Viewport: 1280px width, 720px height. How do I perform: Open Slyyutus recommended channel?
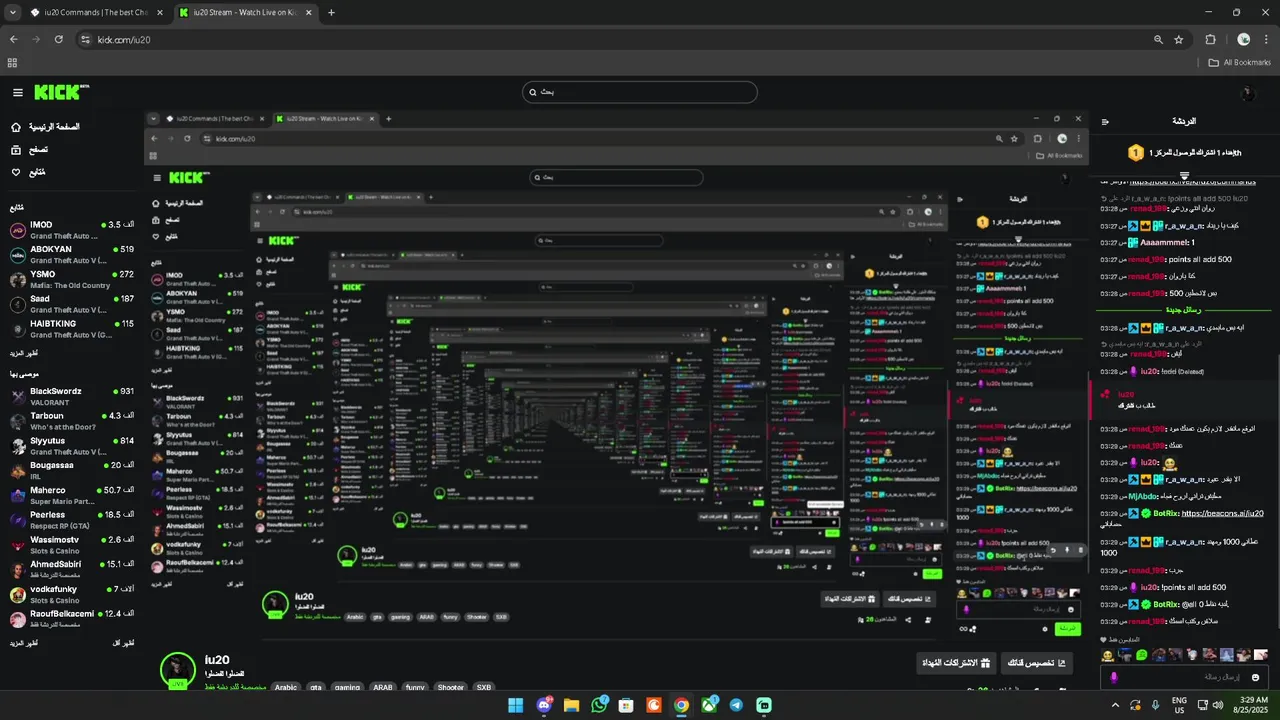point(72,446)
